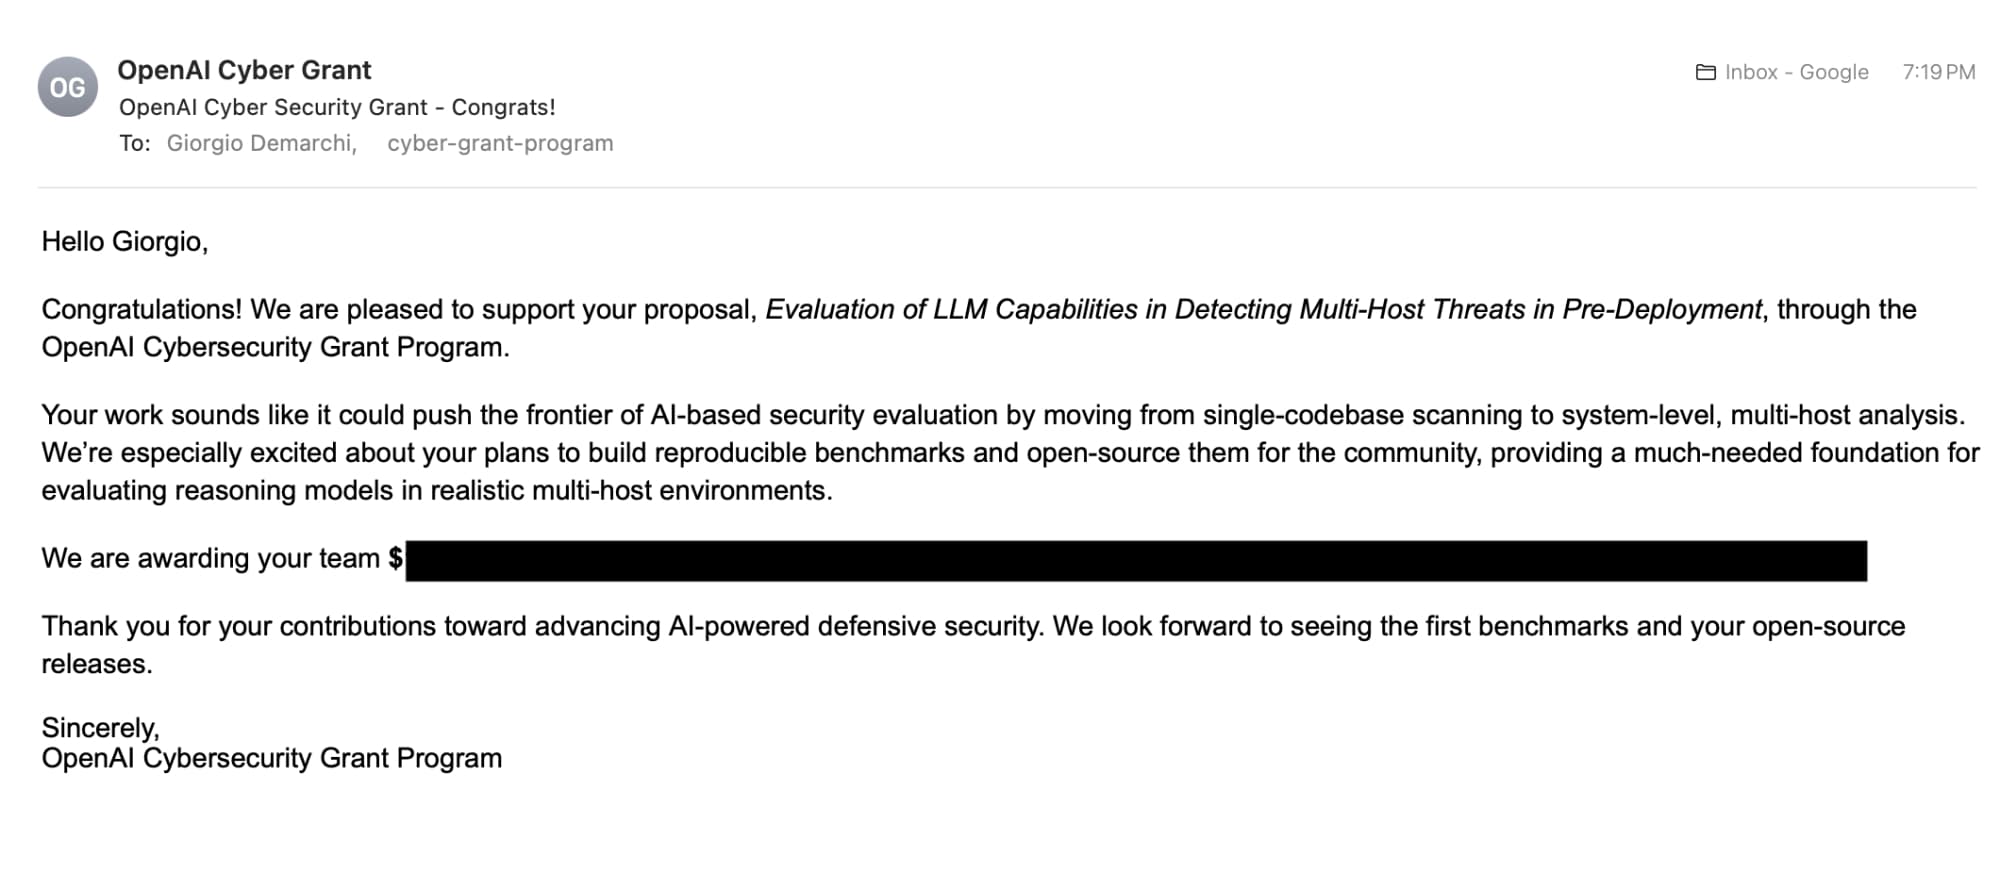Click the word releases. in the body
The height and width of the screenshot is (873, 2000).
[96, 664]
